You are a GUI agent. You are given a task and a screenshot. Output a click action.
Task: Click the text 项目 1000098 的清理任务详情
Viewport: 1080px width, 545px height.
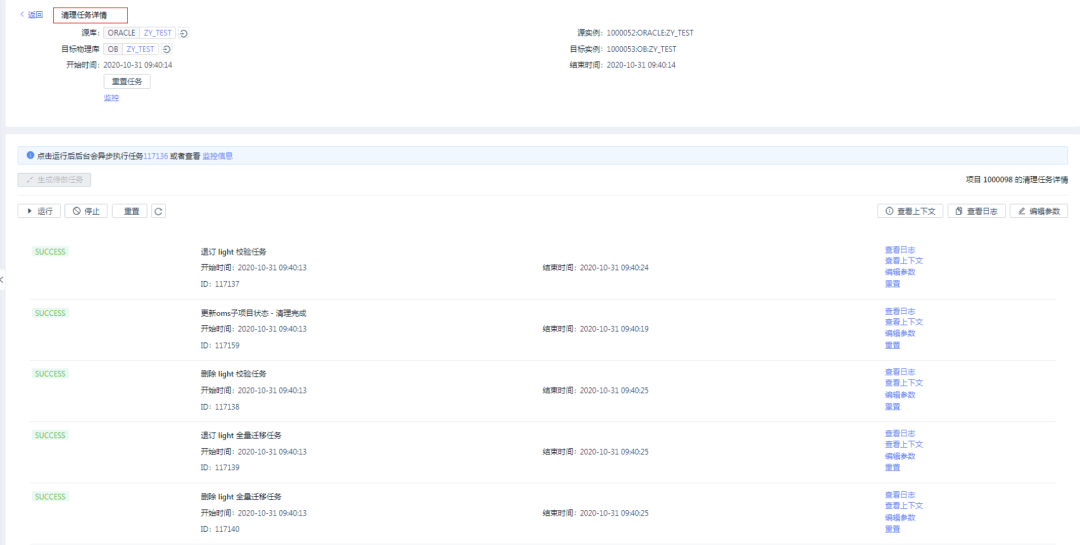click(1017, 180)
